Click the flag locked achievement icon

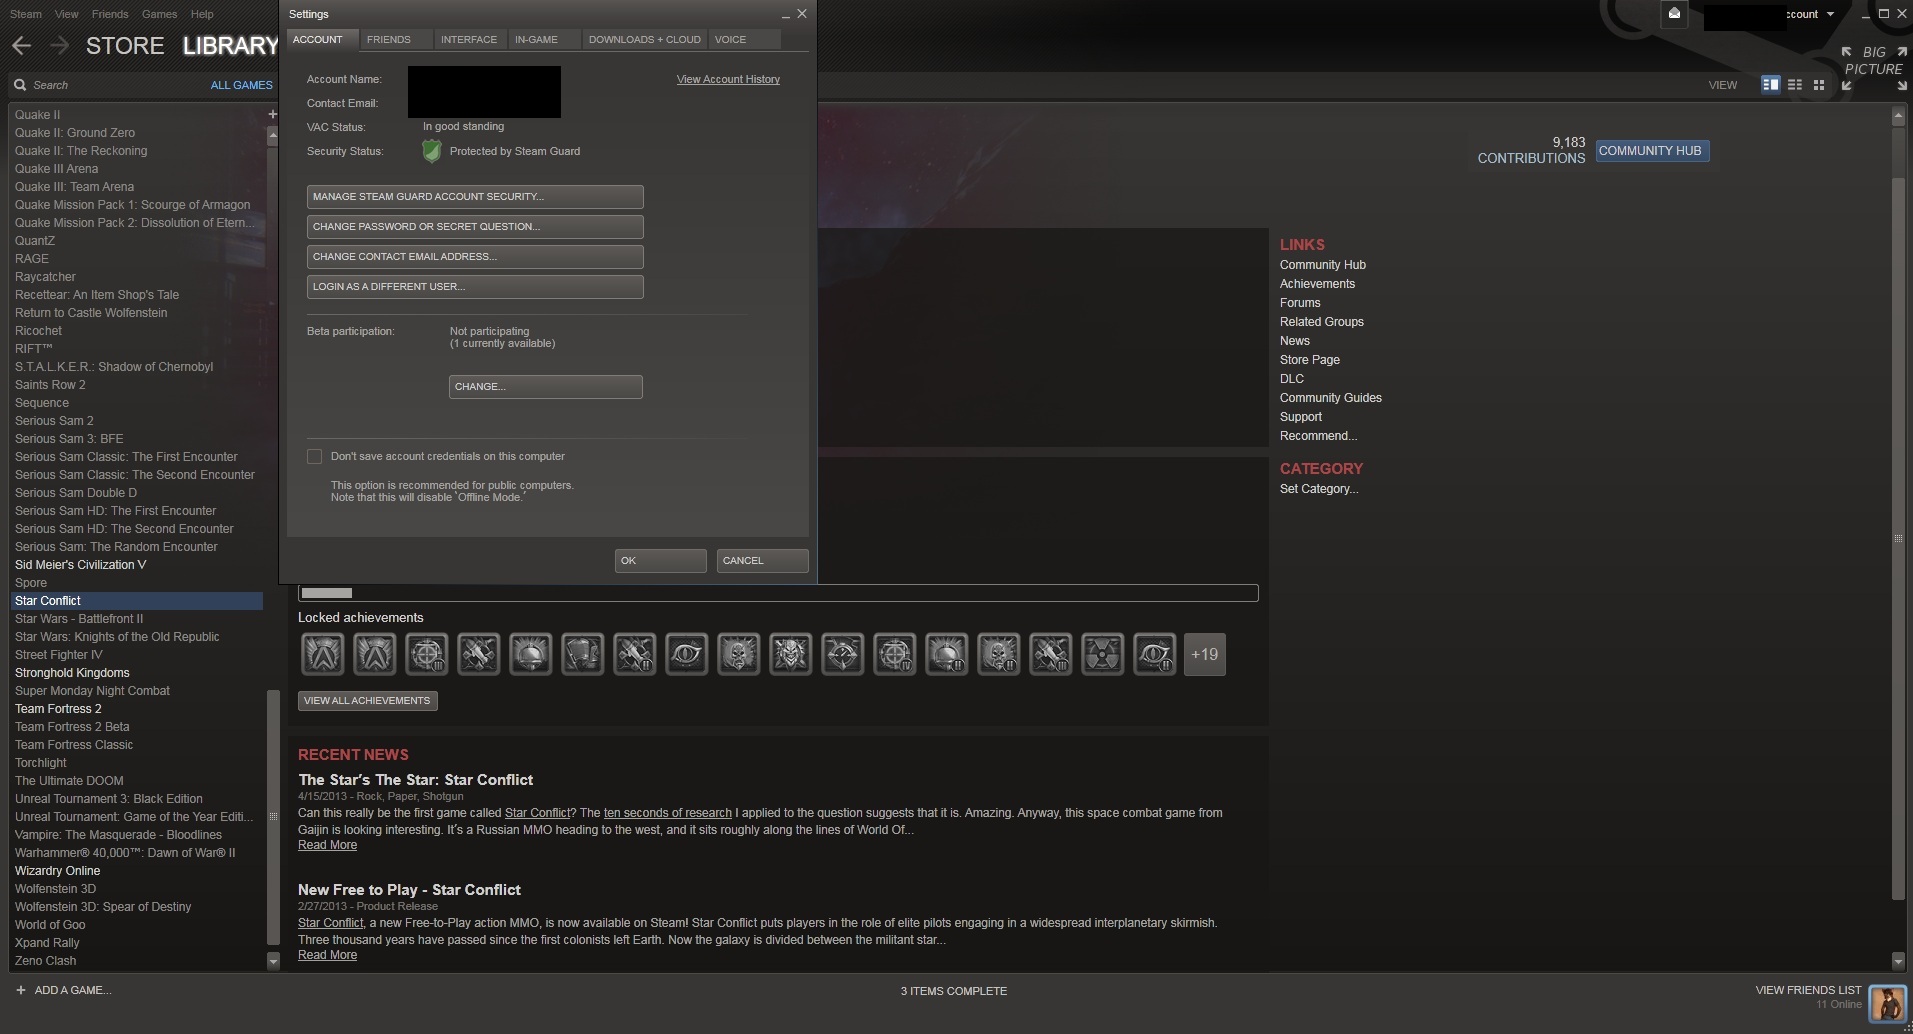point(582,654)
